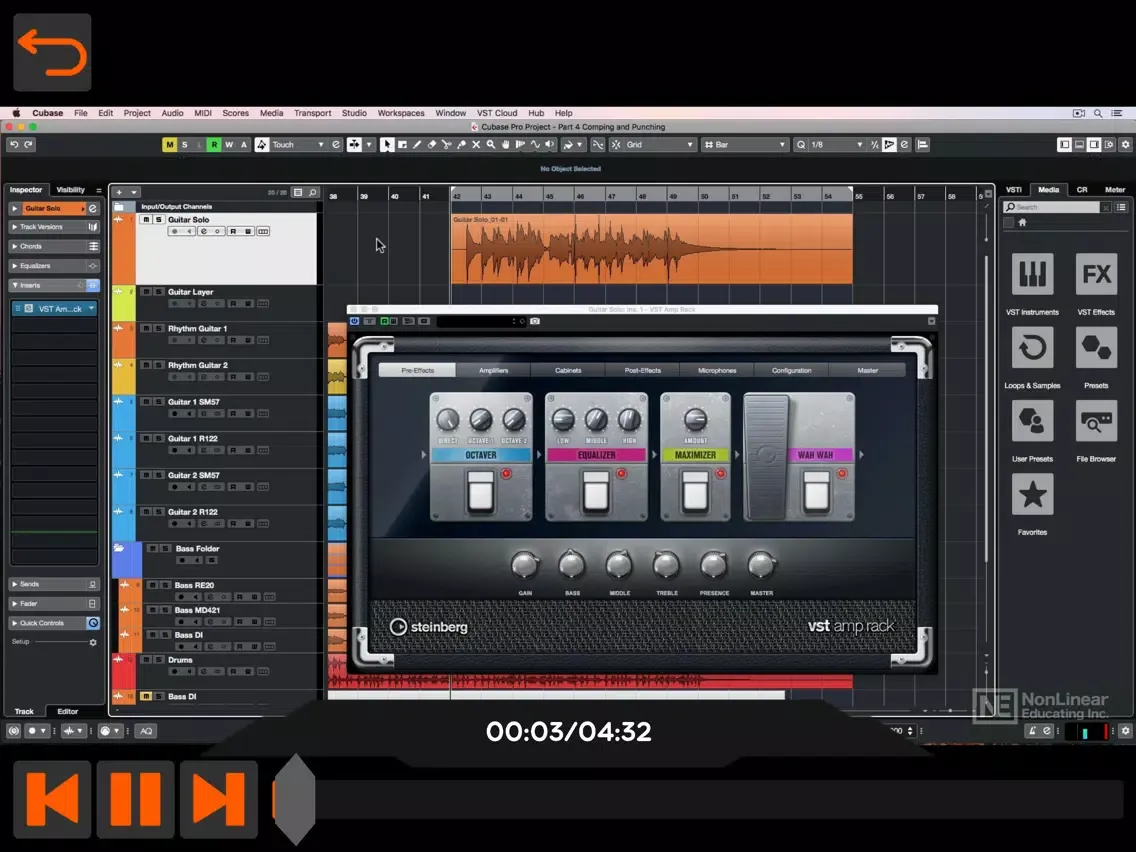Mute the Guitar Solo track

coord(146,220)
